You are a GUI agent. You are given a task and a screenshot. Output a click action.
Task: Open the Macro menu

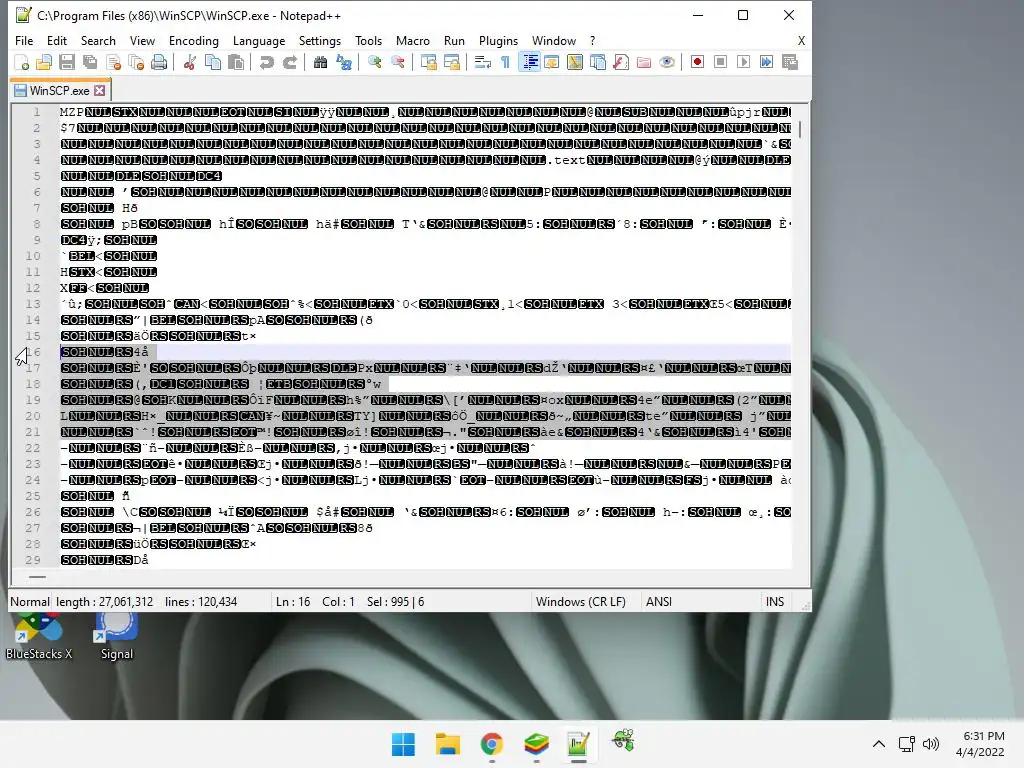coord(413,40)
